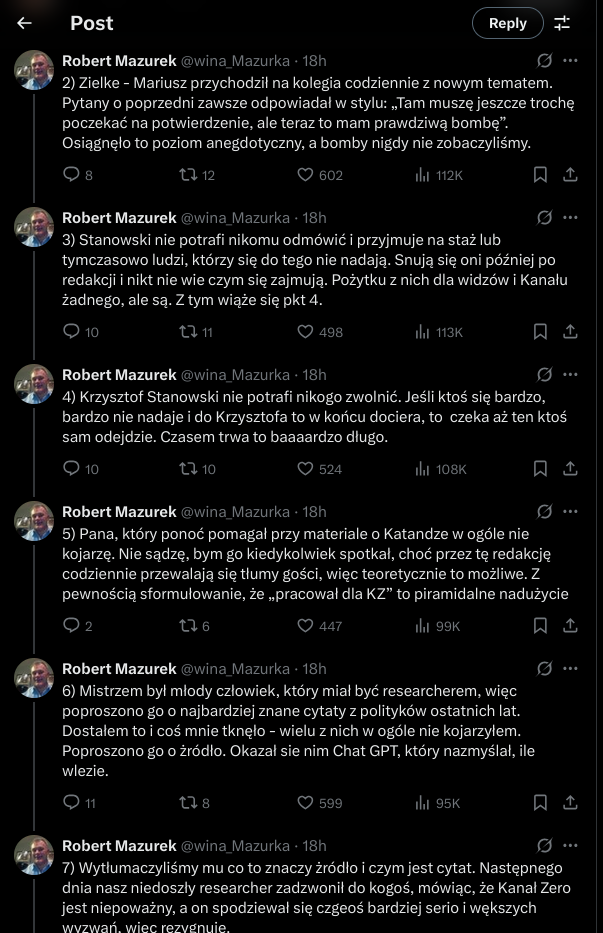Click Robert Mazurek's avatar on post 3
The image size is (603, 933).
33,227
